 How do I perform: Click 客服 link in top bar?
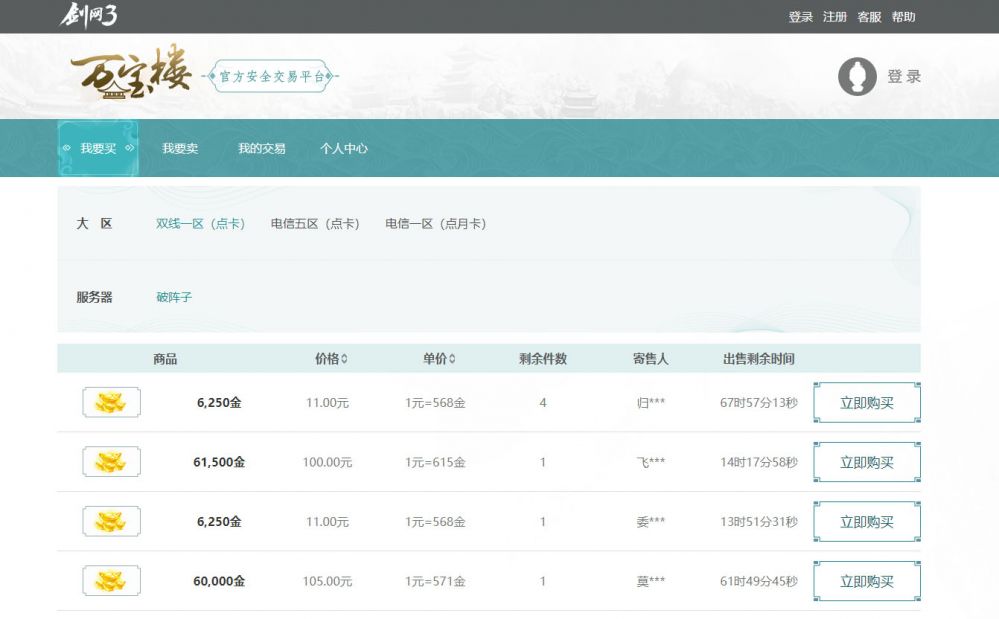pos(869,17)
